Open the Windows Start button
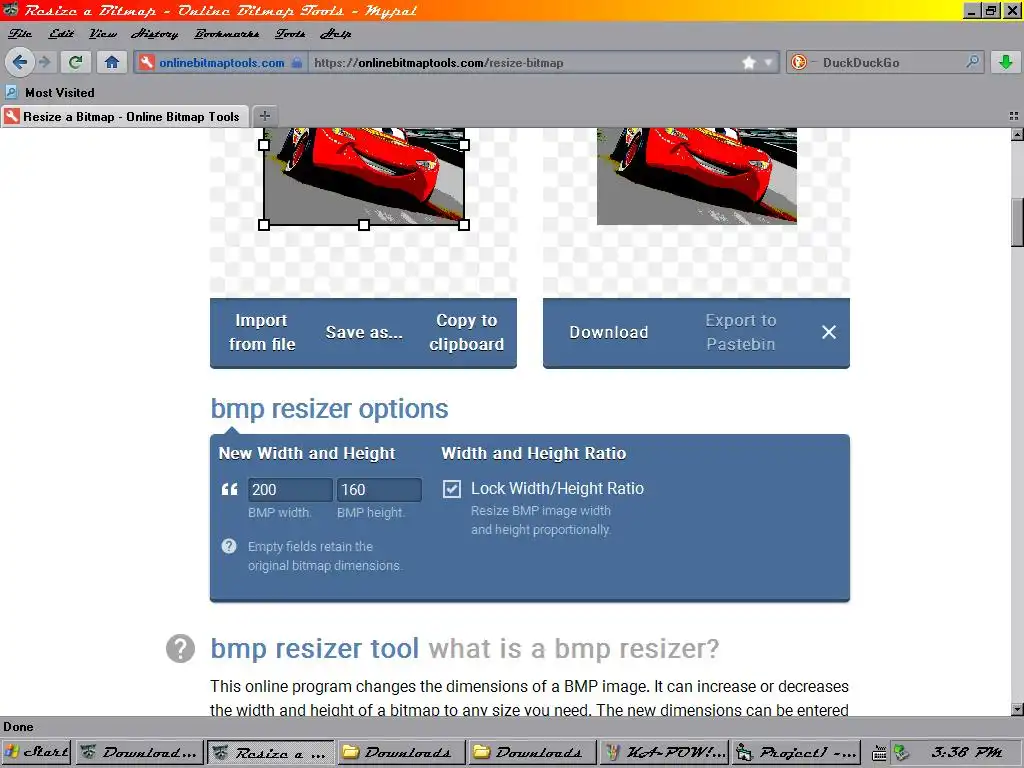The height and width of the screenshot is (768, 1024). click(x=36, y=752)
